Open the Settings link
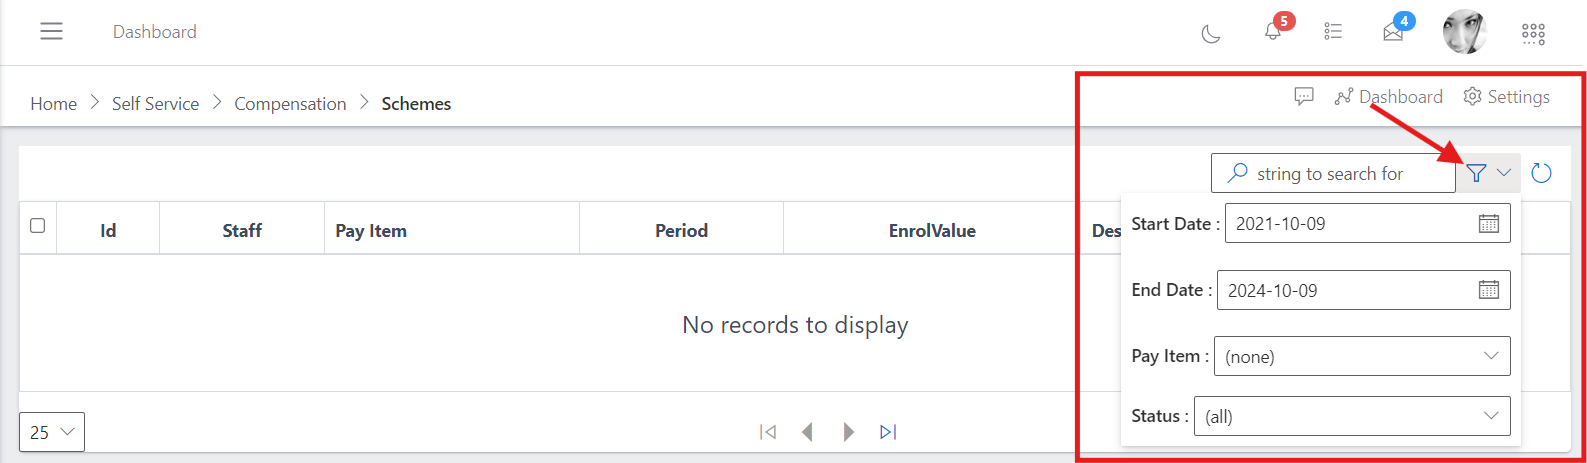1587x463 pixels. coord(1507,97)
